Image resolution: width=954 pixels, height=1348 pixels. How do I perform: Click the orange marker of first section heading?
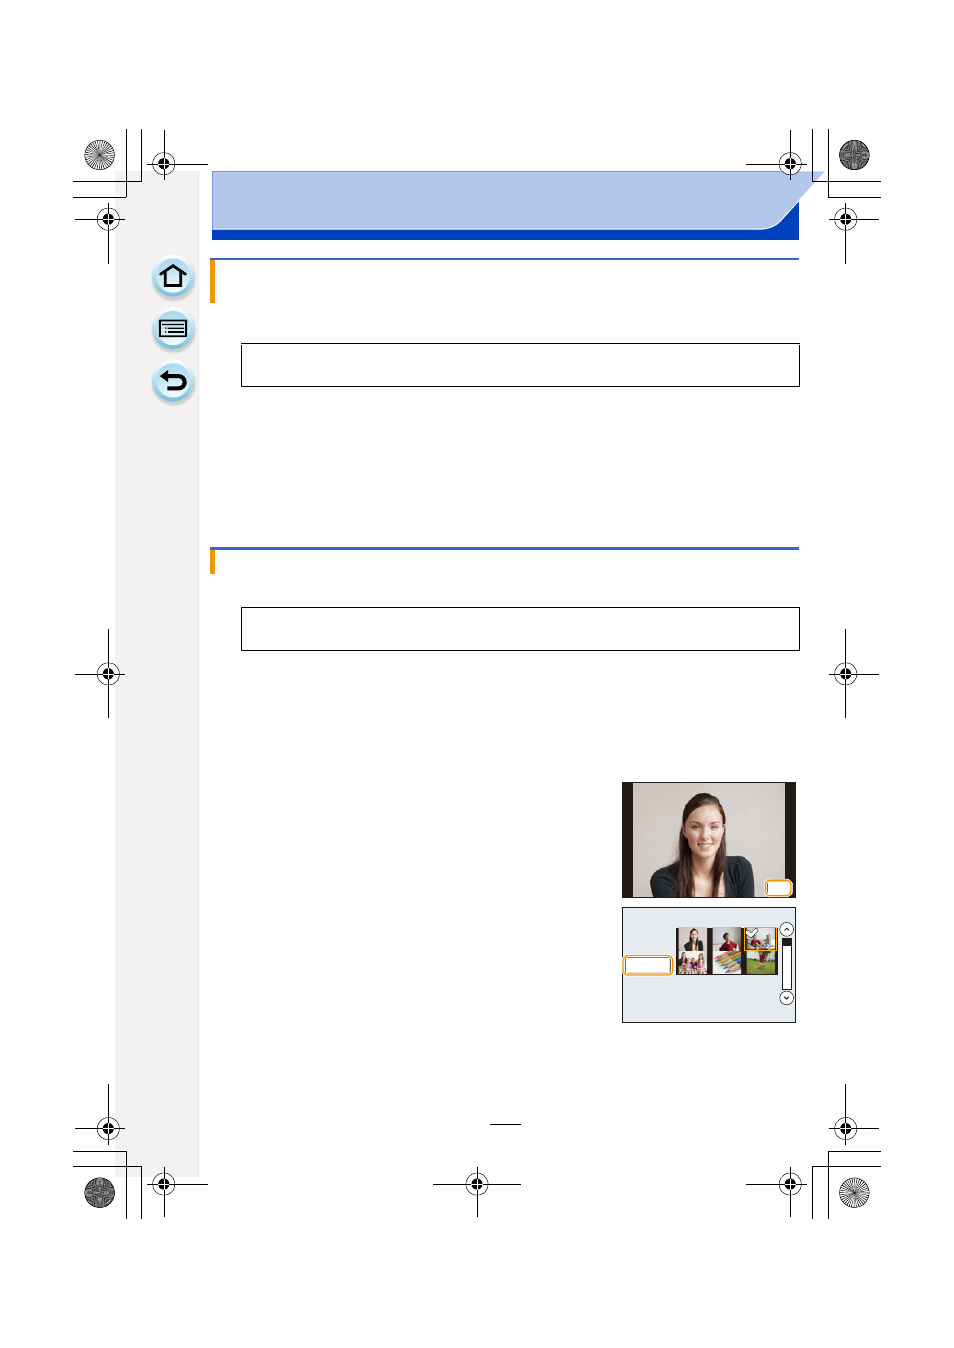(x=212, y=281)
